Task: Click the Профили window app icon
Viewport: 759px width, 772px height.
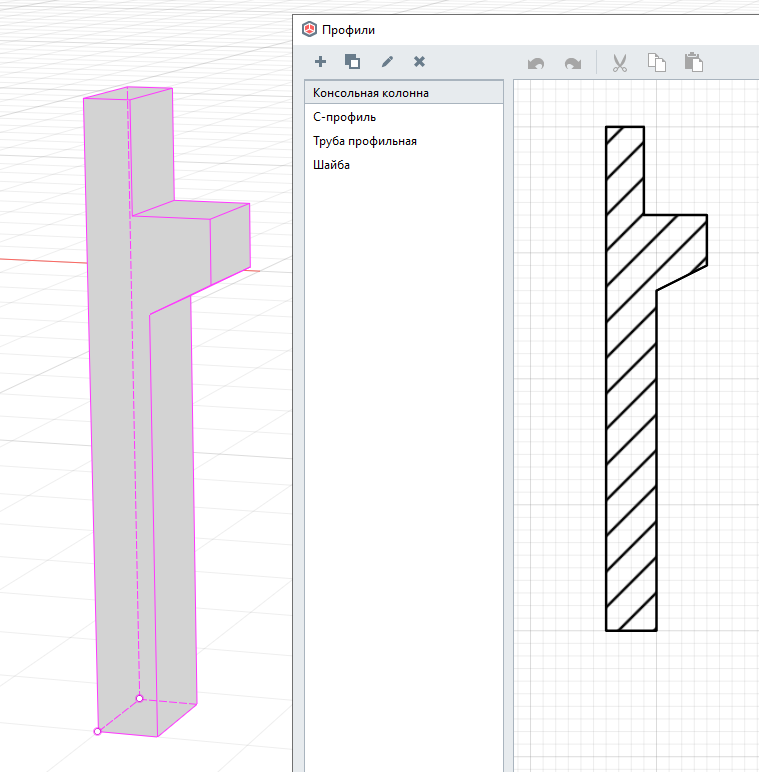Action: pyautogui.click(x=309, y=31)
